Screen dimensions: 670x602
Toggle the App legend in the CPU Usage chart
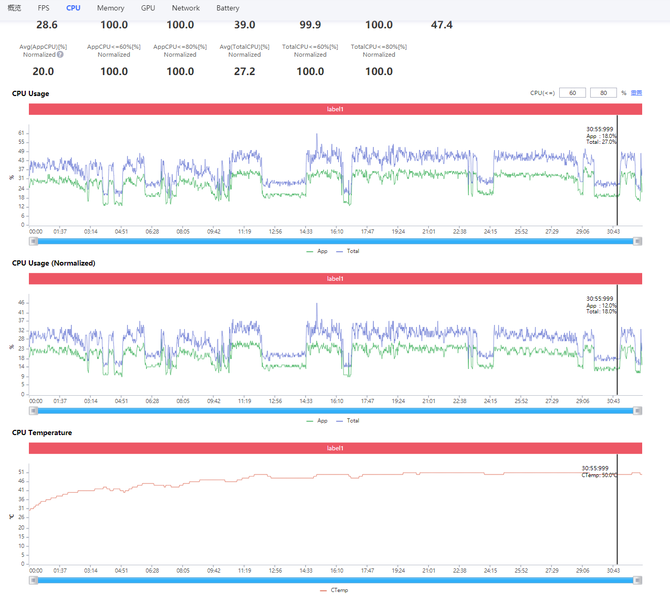coord(318,251)
